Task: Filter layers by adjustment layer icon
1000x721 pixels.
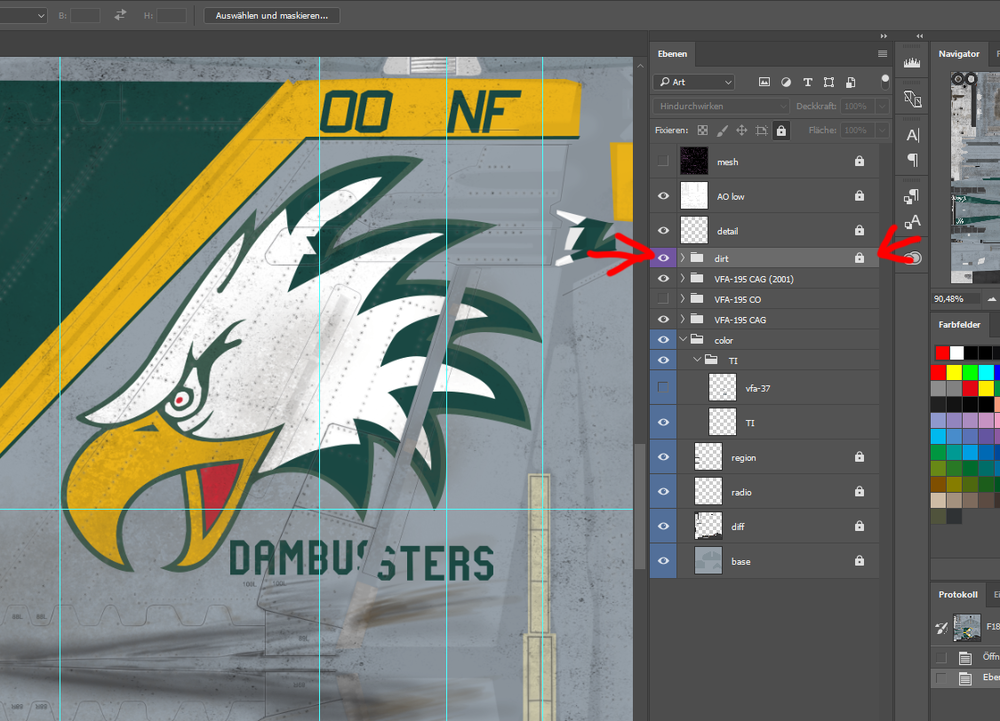Action: [x=786, y=82]
